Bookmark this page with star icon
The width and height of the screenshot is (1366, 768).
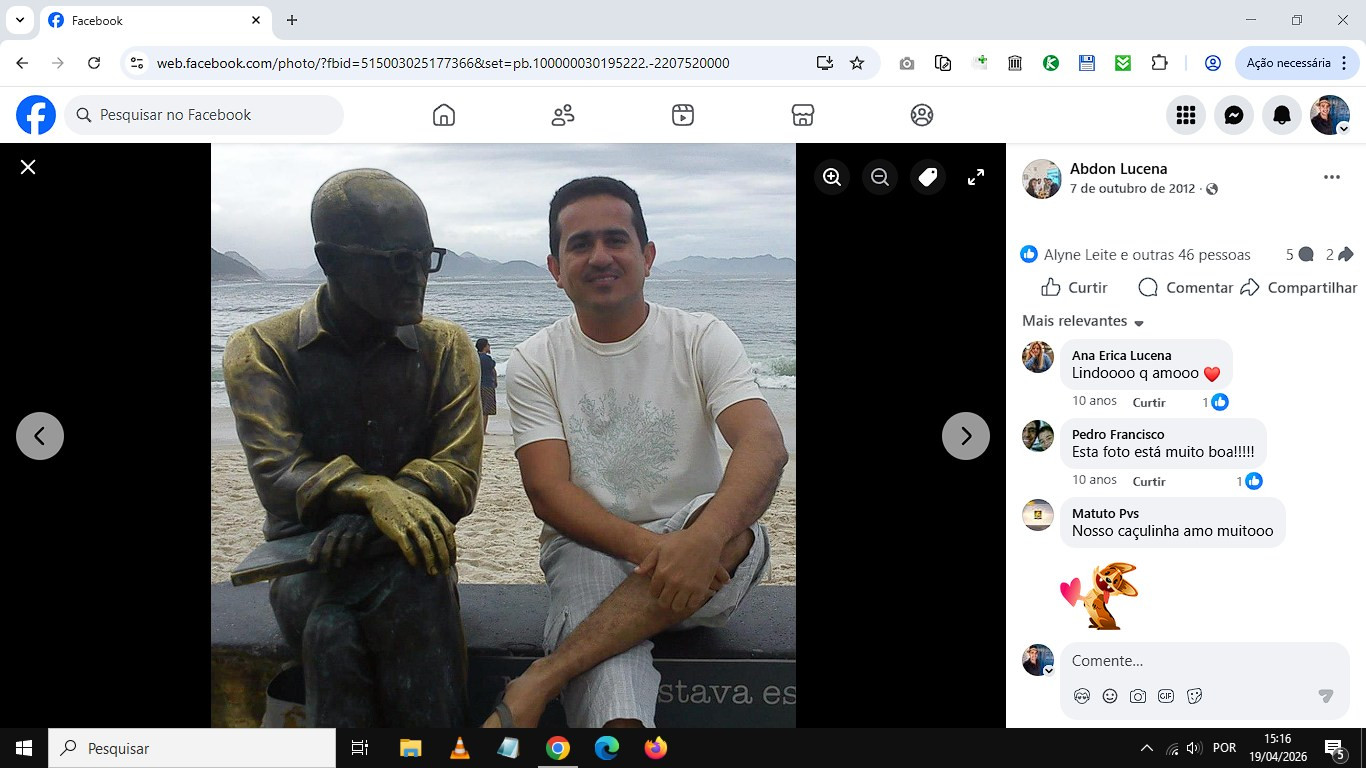(857, 63)
